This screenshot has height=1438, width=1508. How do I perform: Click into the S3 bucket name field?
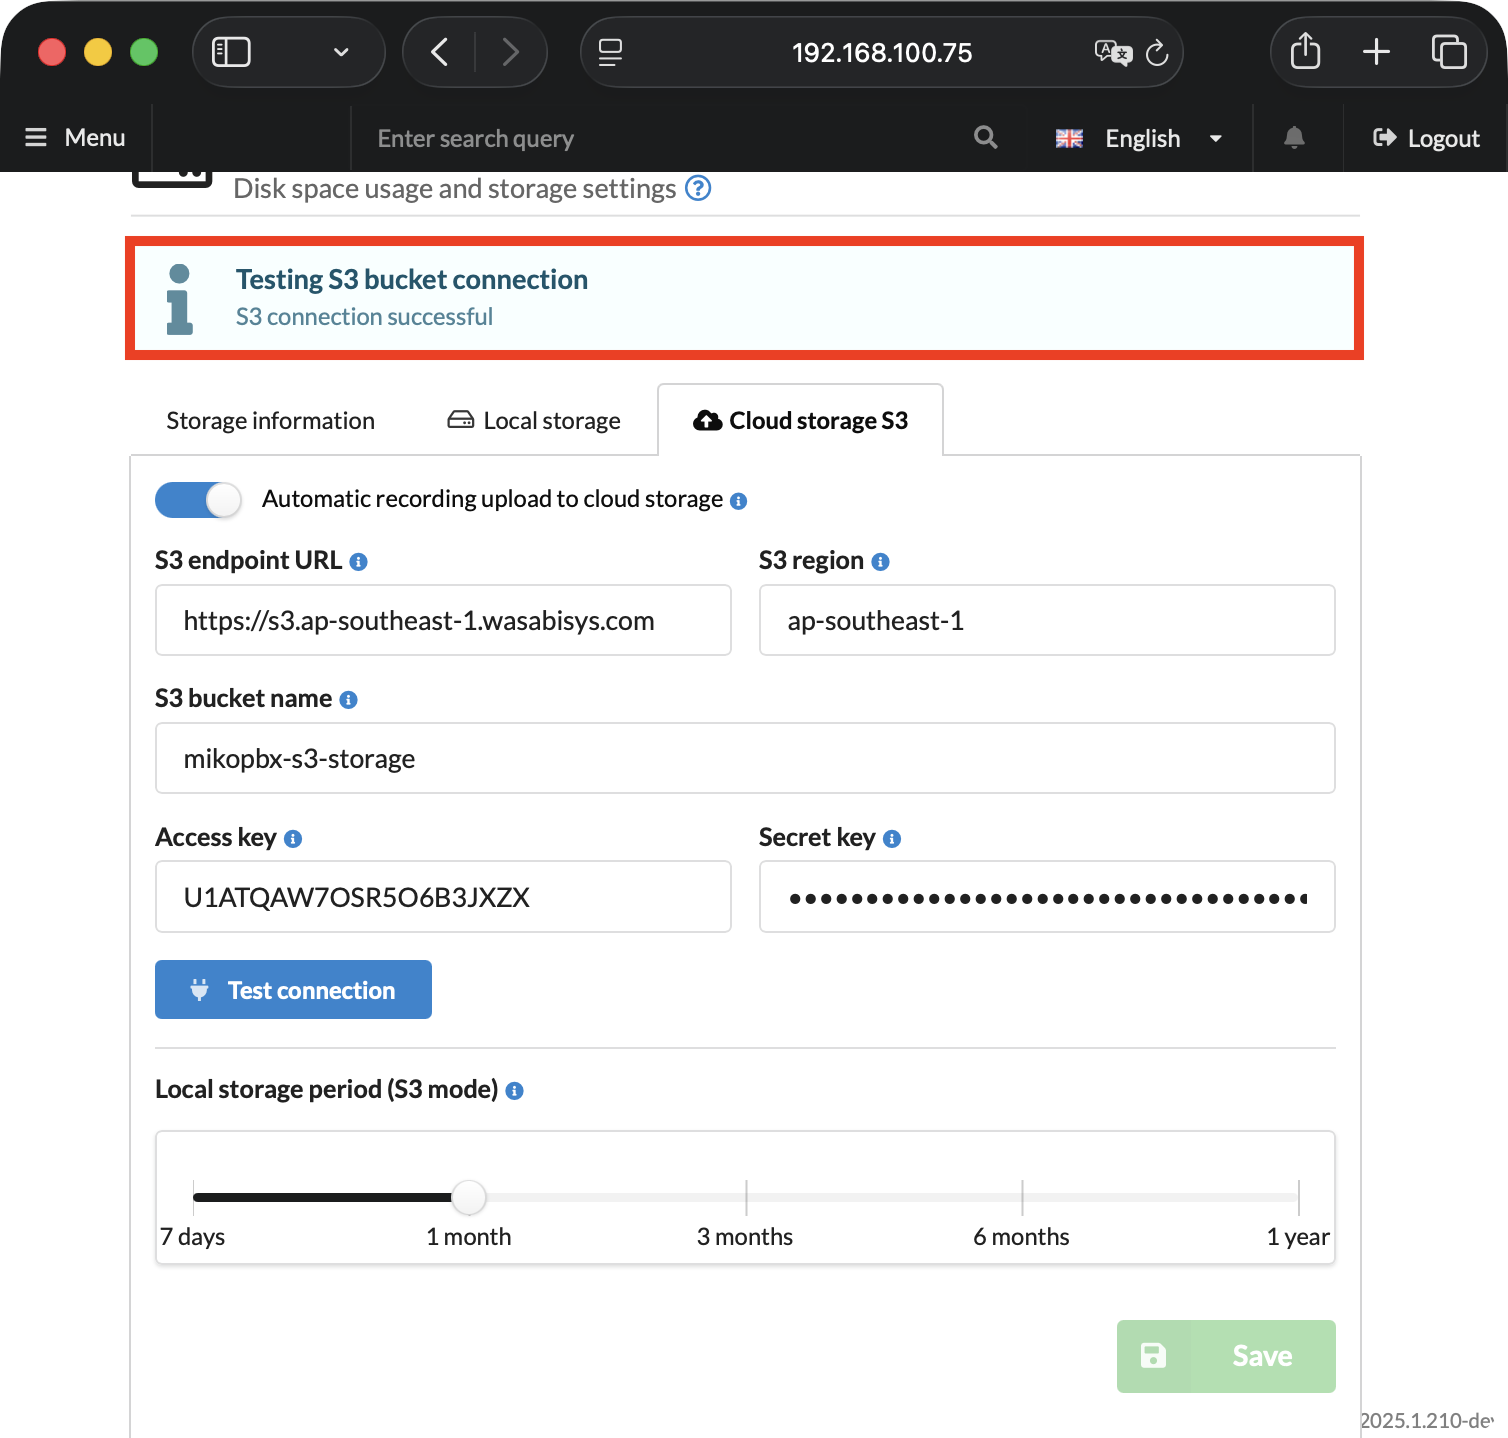(745, 759)
